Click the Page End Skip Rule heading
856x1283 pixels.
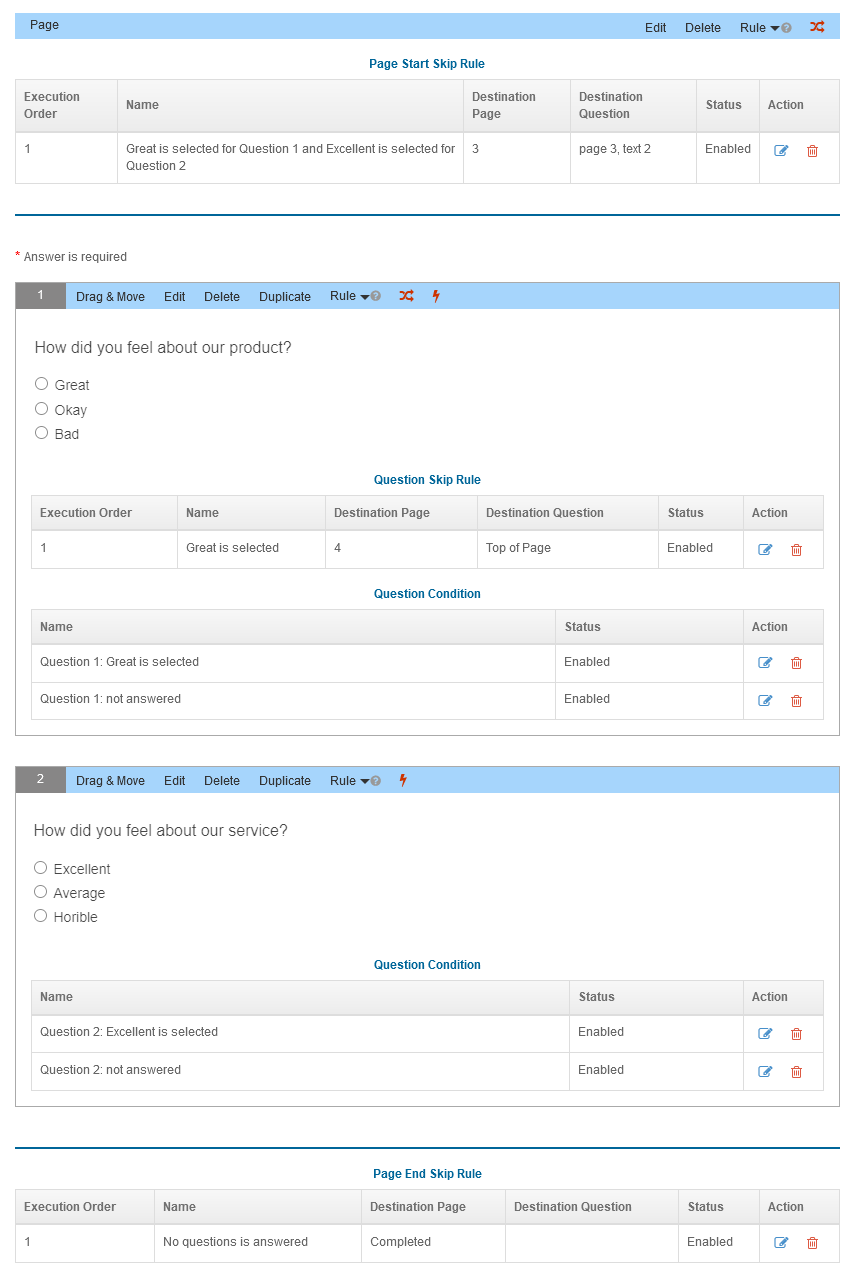pyautogui.click(x=427, y=1174)
